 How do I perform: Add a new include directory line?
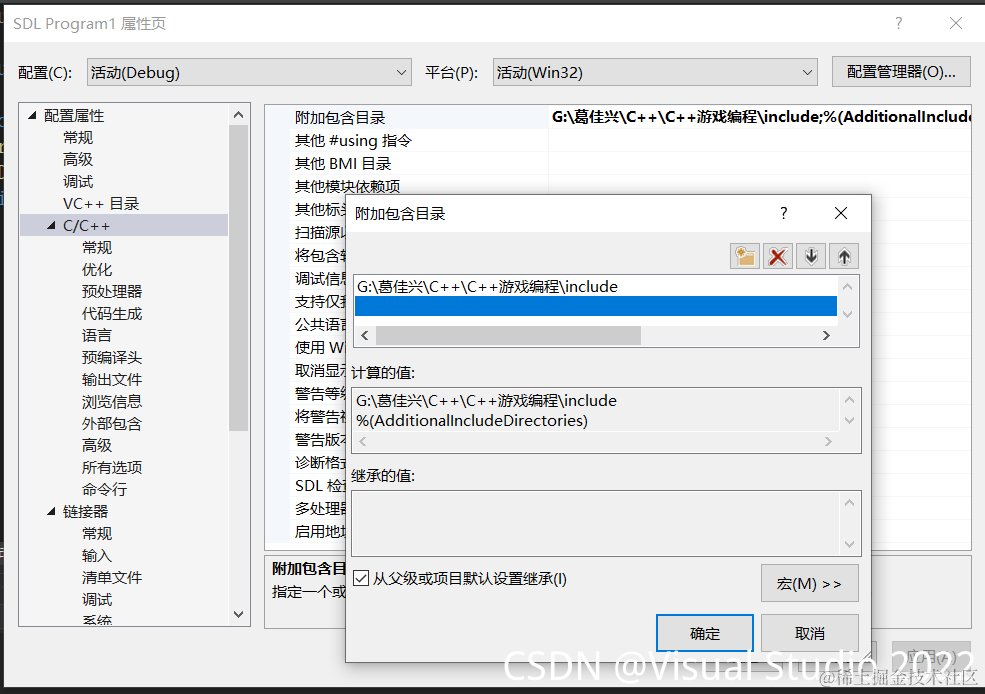click(x=745, y=256)
